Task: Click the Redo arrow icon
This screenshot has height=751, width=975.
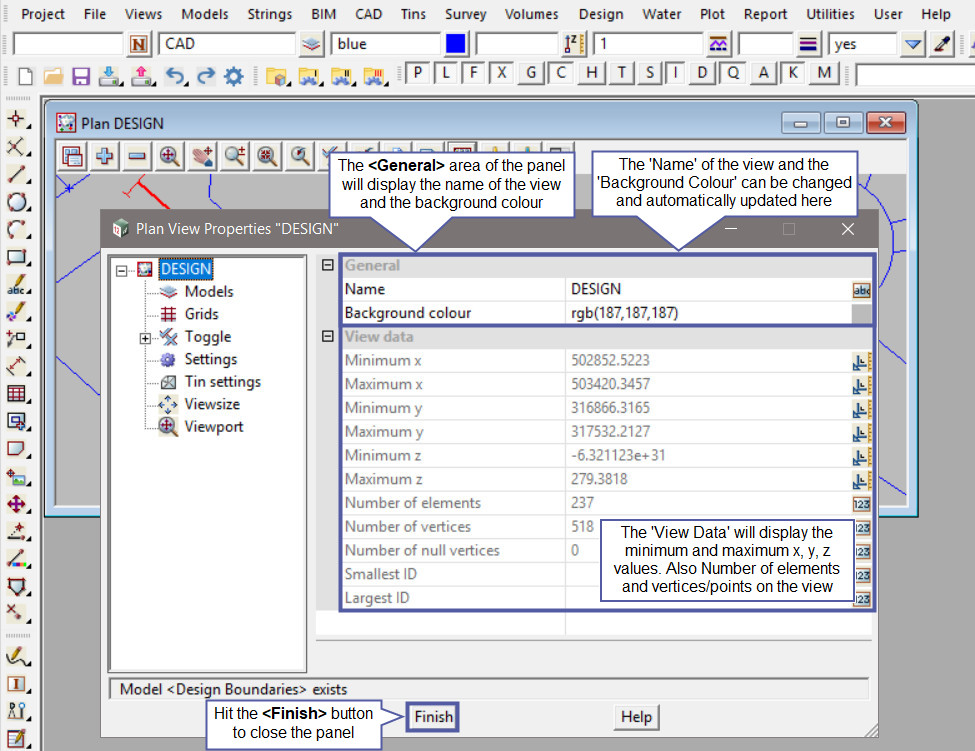Action: 205,76
